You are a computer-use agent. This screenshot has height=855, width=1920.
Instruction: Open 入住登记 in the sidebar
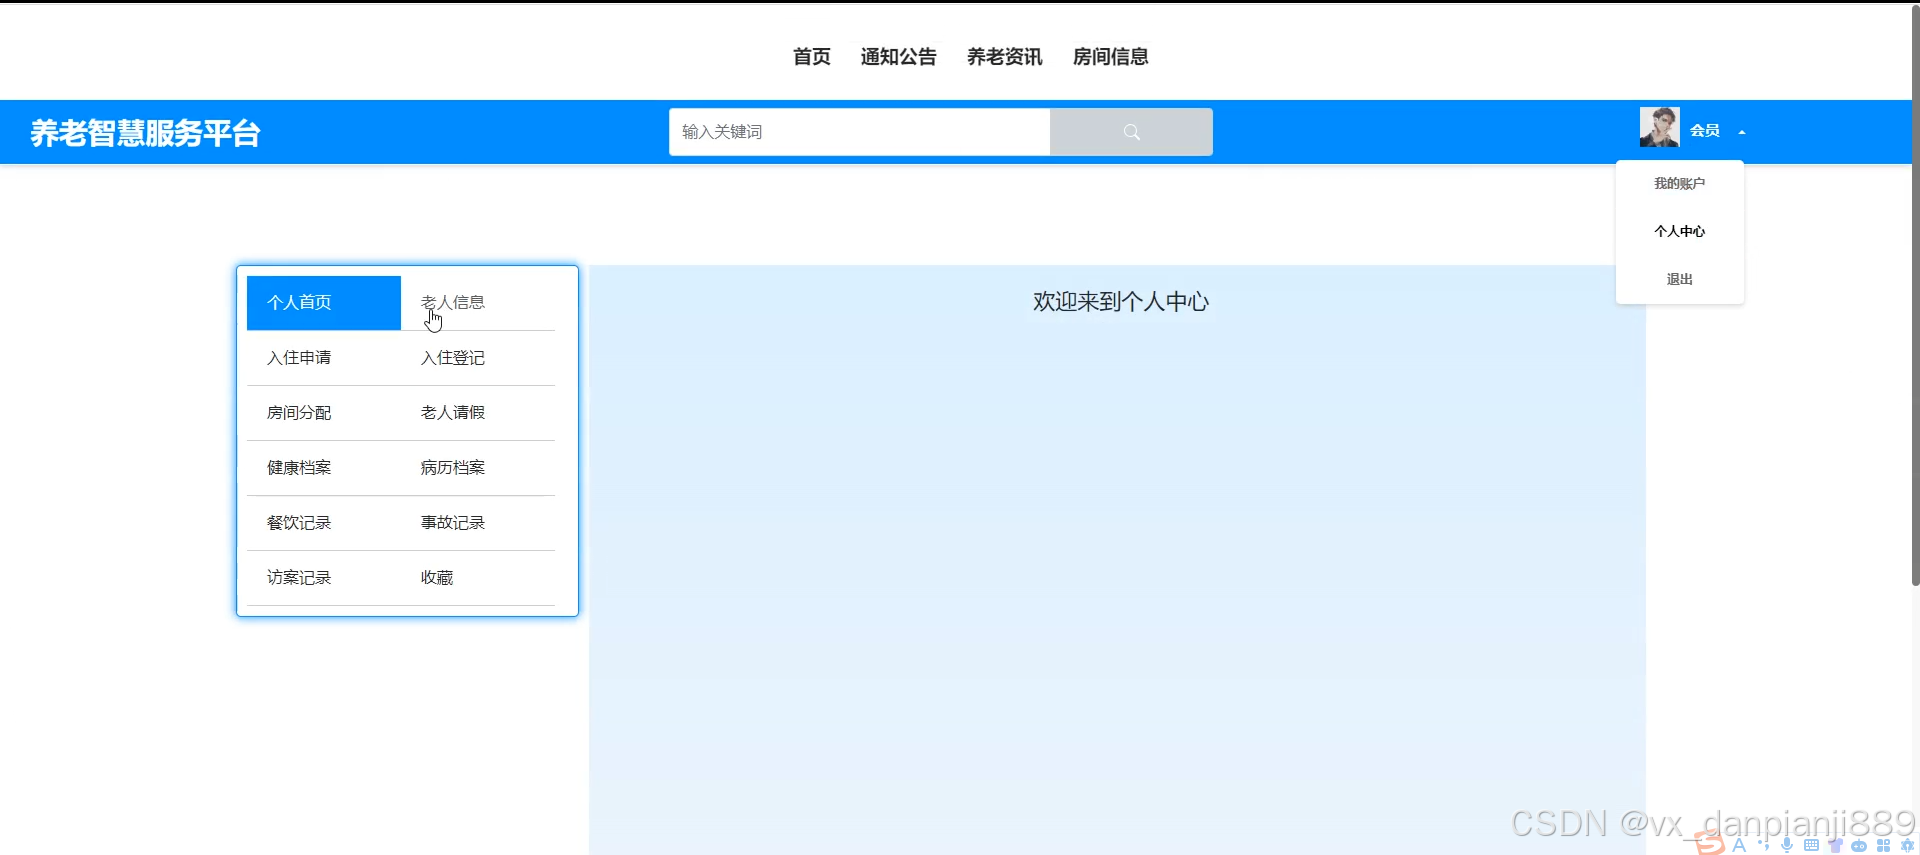[x=478, y=357]
